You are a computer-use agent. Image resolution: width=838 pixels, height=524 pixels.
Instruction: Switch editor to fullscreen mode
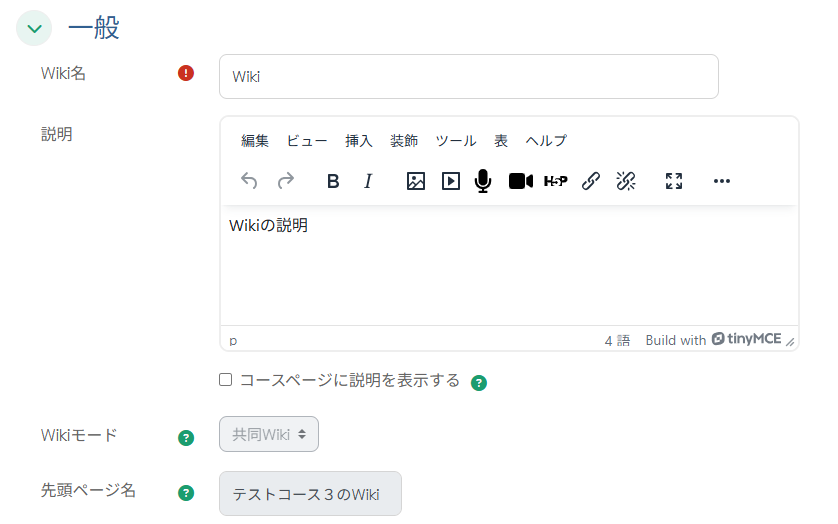pyautogui.click(x=674, y=181)
